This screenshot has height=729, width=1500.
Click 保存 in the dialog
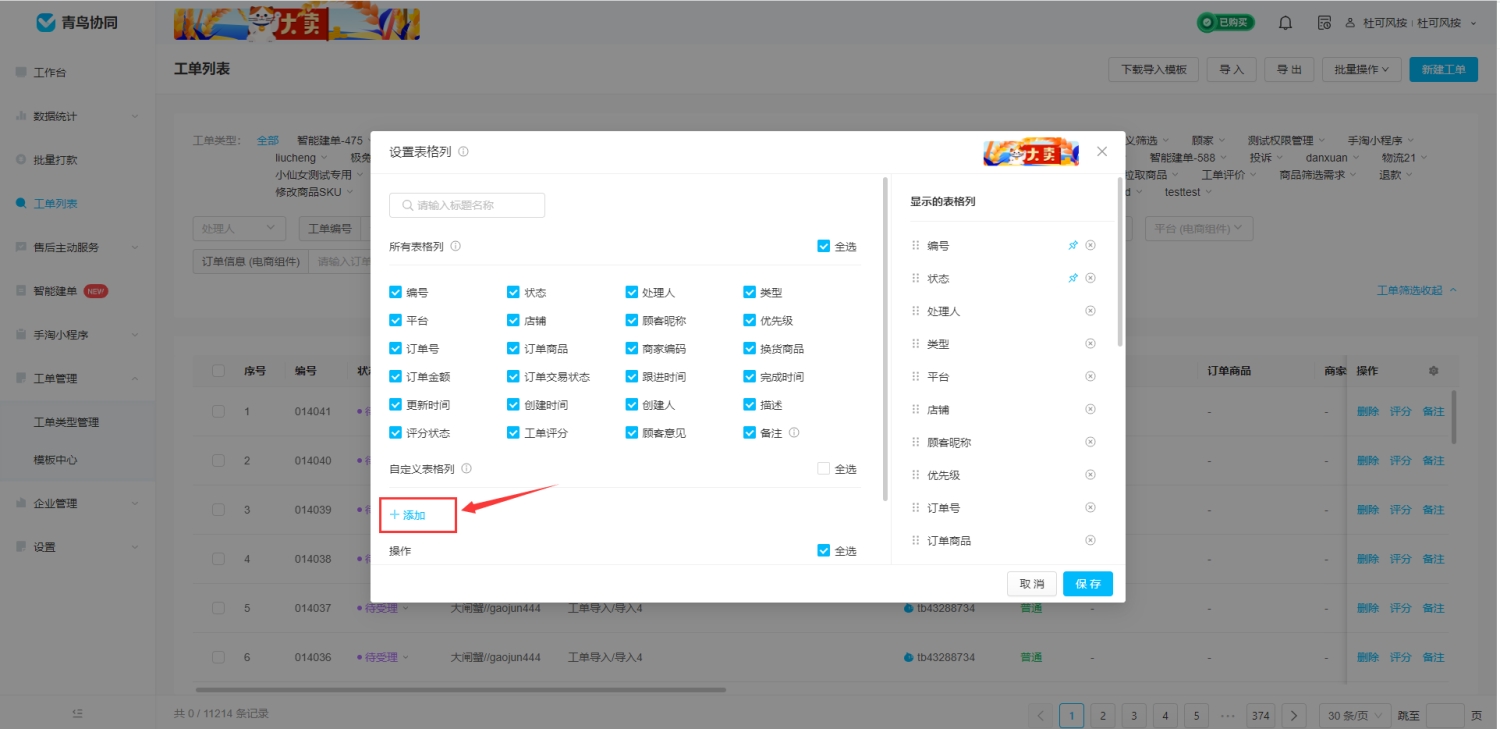(x=1088, y=584)
